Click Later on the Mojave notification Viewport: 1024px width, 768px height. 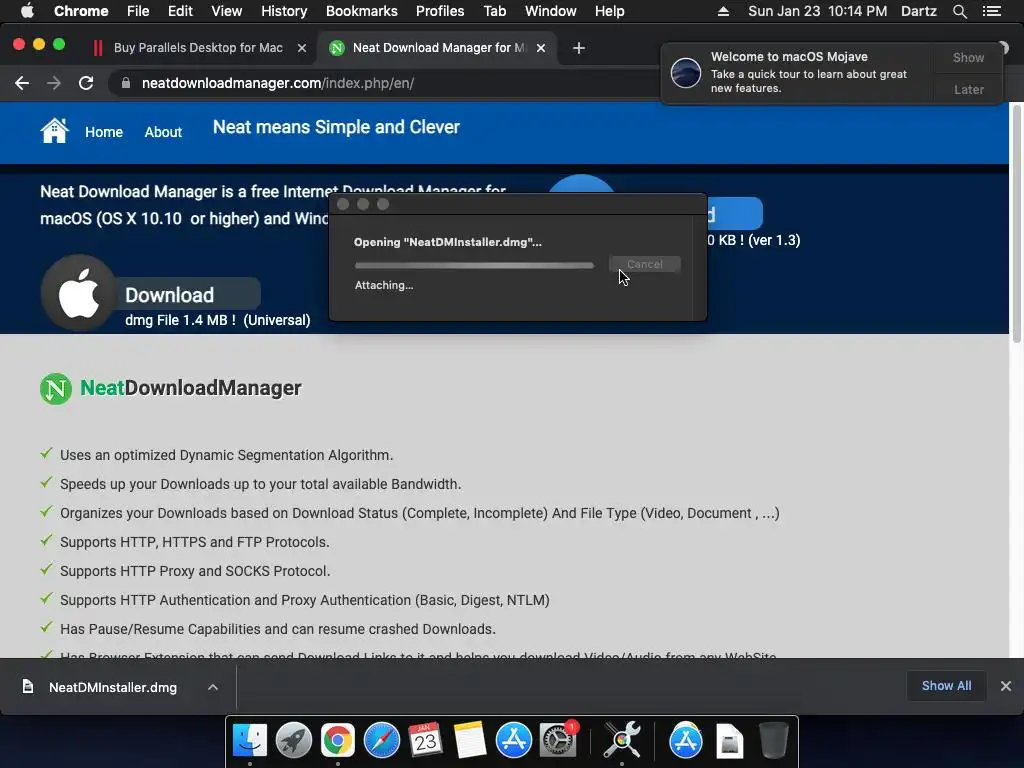coord(968,89)
